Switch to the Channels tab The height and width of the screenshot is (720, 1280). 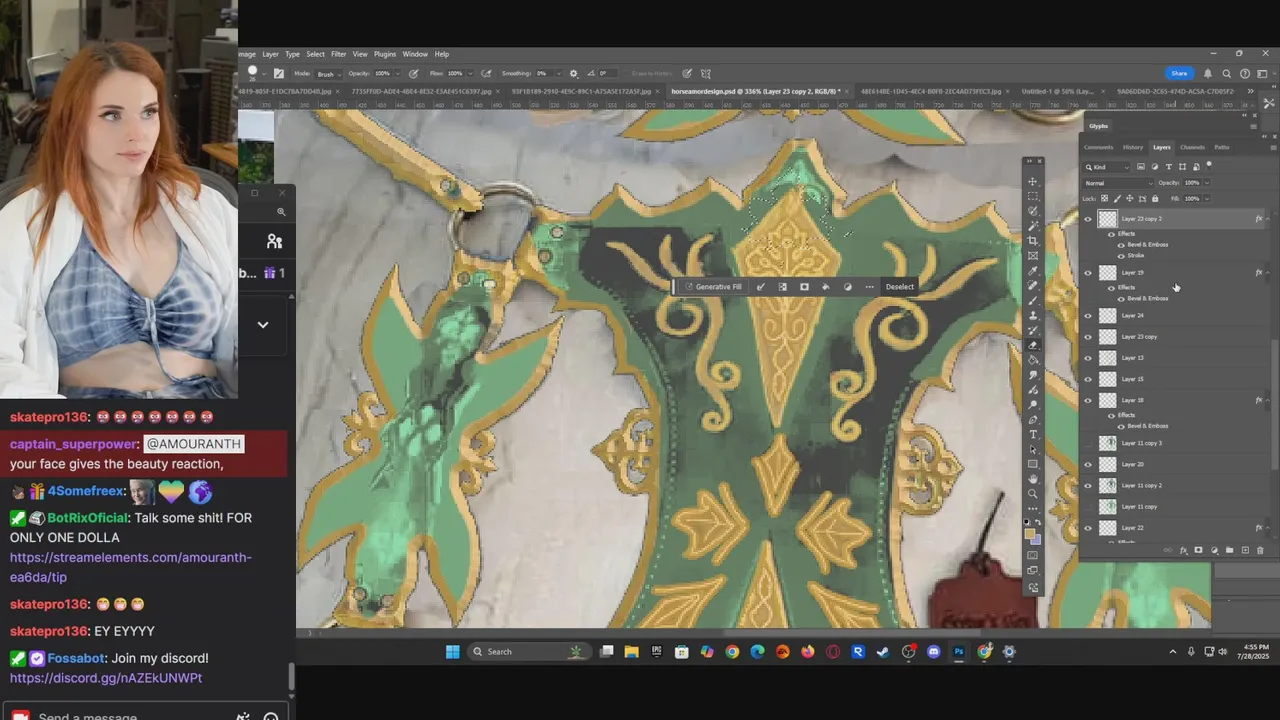(x=1192, y=147)
